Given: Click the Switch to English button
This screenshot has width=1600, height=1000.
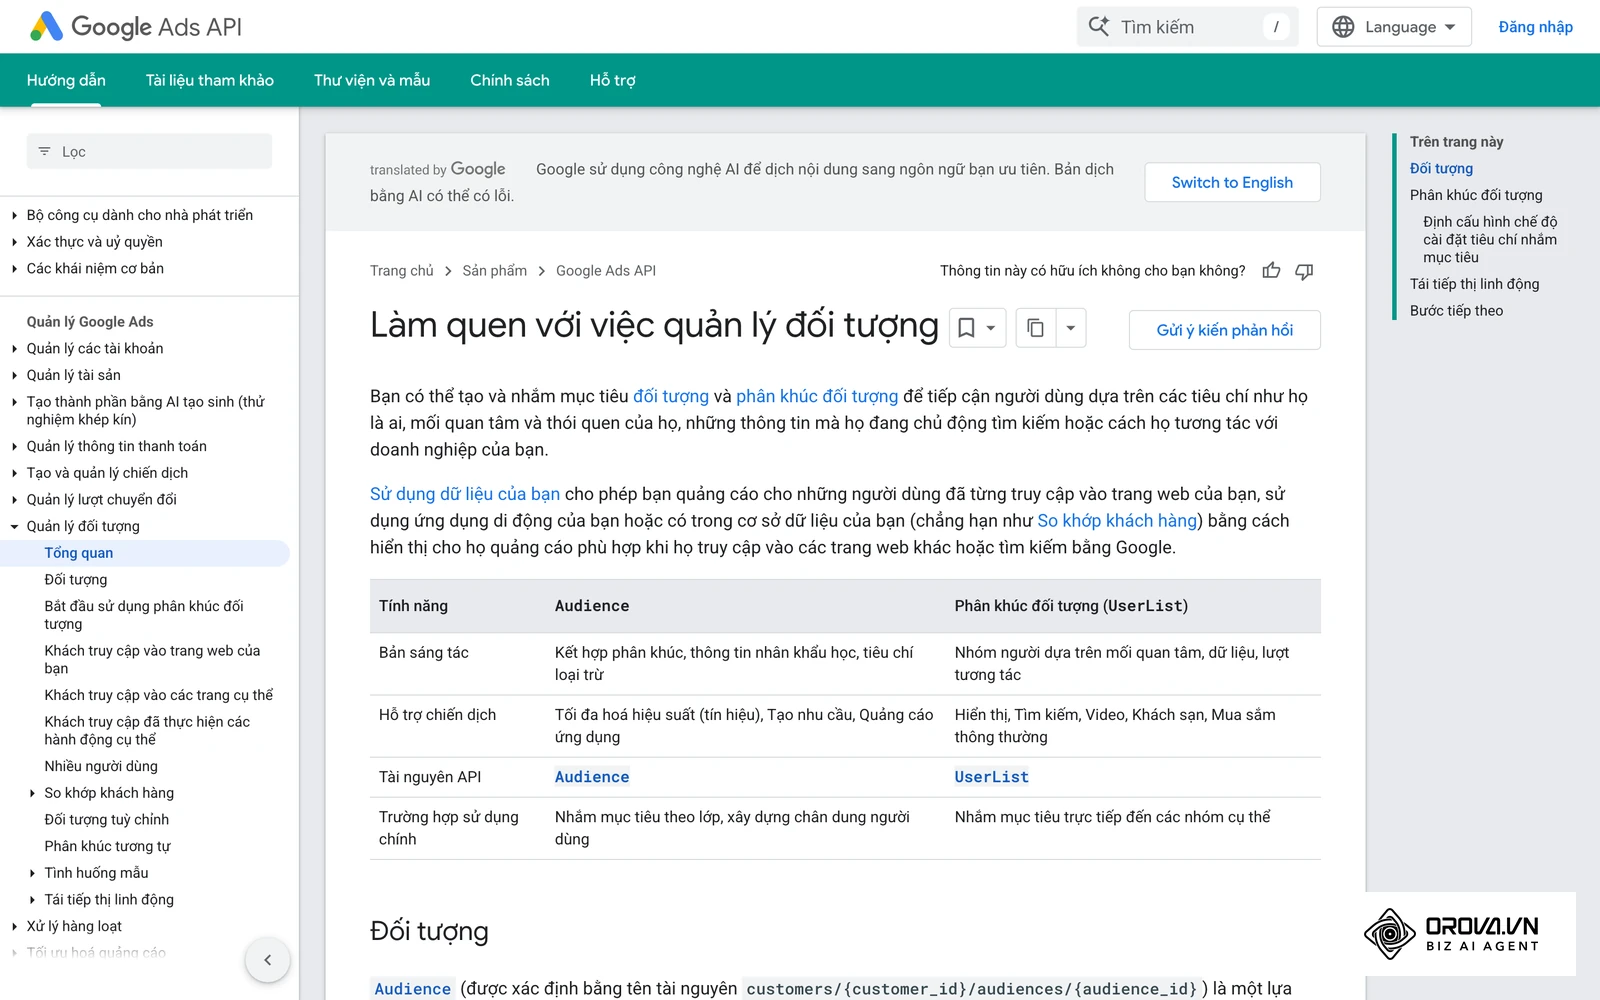Looking at the screenshot, I should click(x=1232, y=182).
